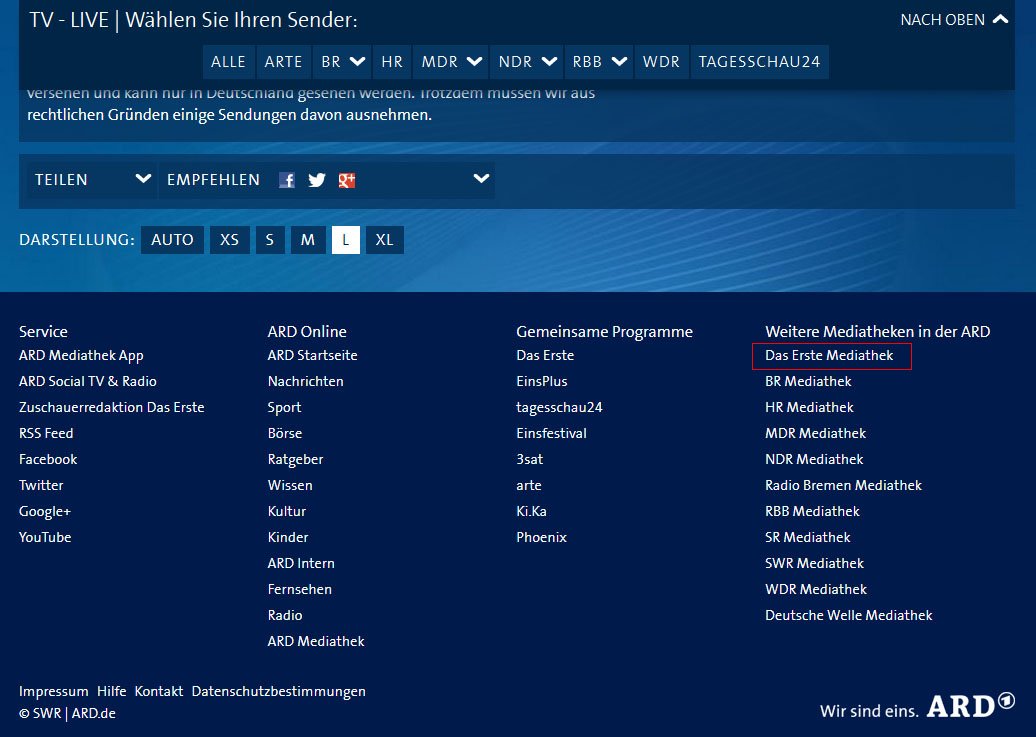This screenshot has width=1036, height=737.
Task: Set display size to XS
Action: click(229, 240)
